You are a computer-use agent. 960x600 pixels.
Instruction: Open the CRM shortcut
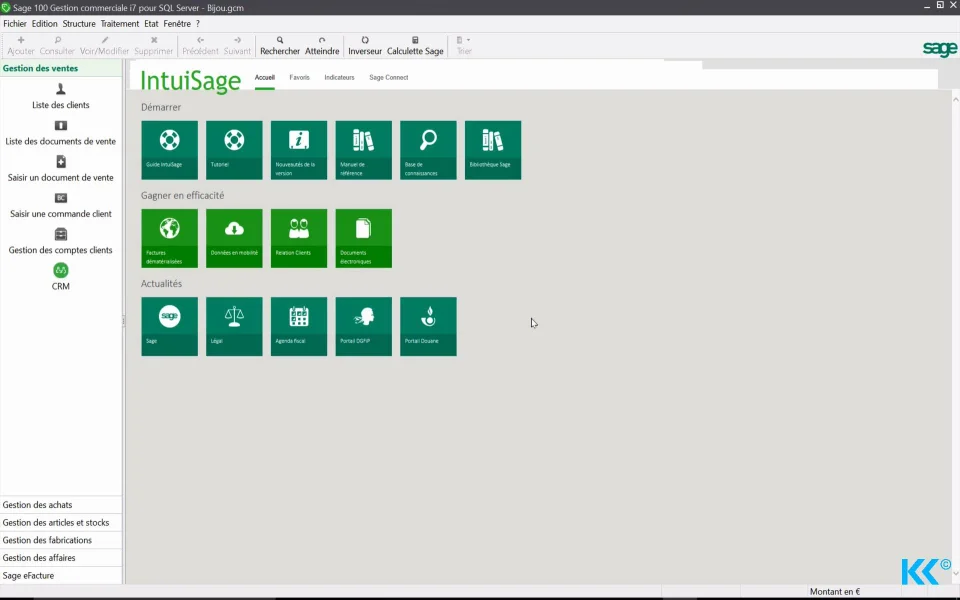click(61, 277)
